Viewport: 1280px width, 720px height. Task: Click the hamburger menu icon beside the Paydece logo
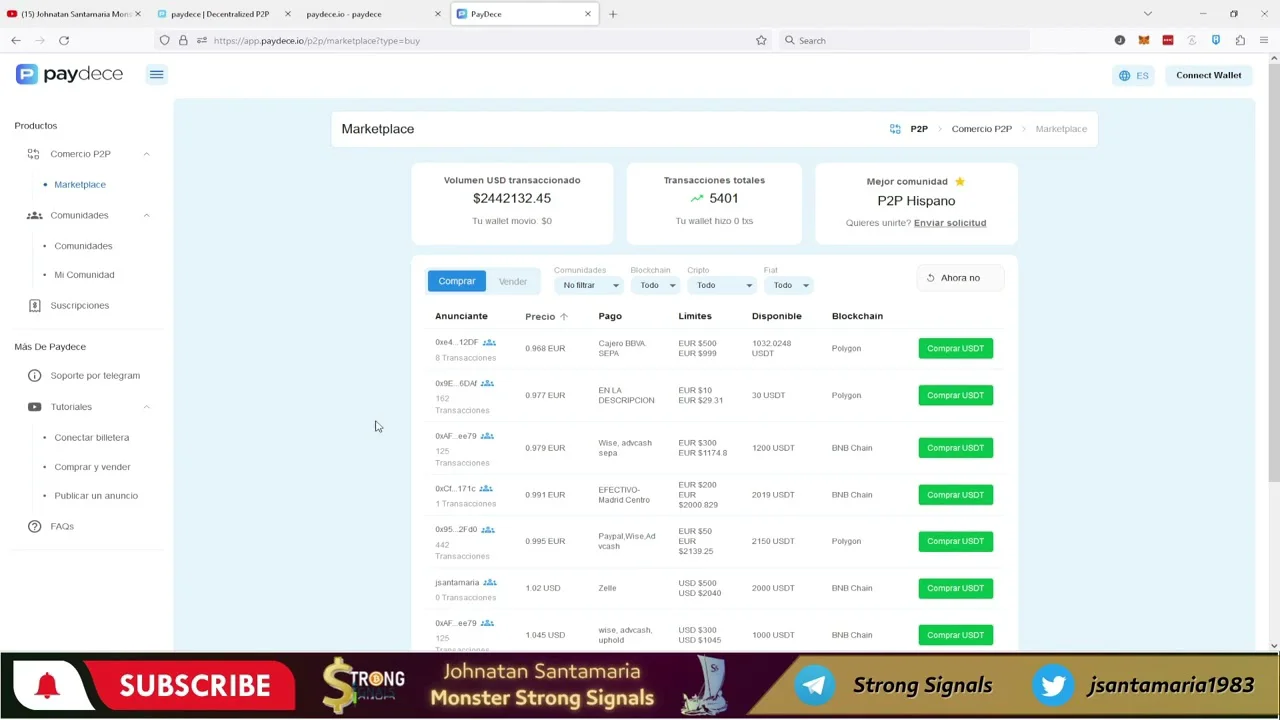pyautogui.click(x=156, y=75)
